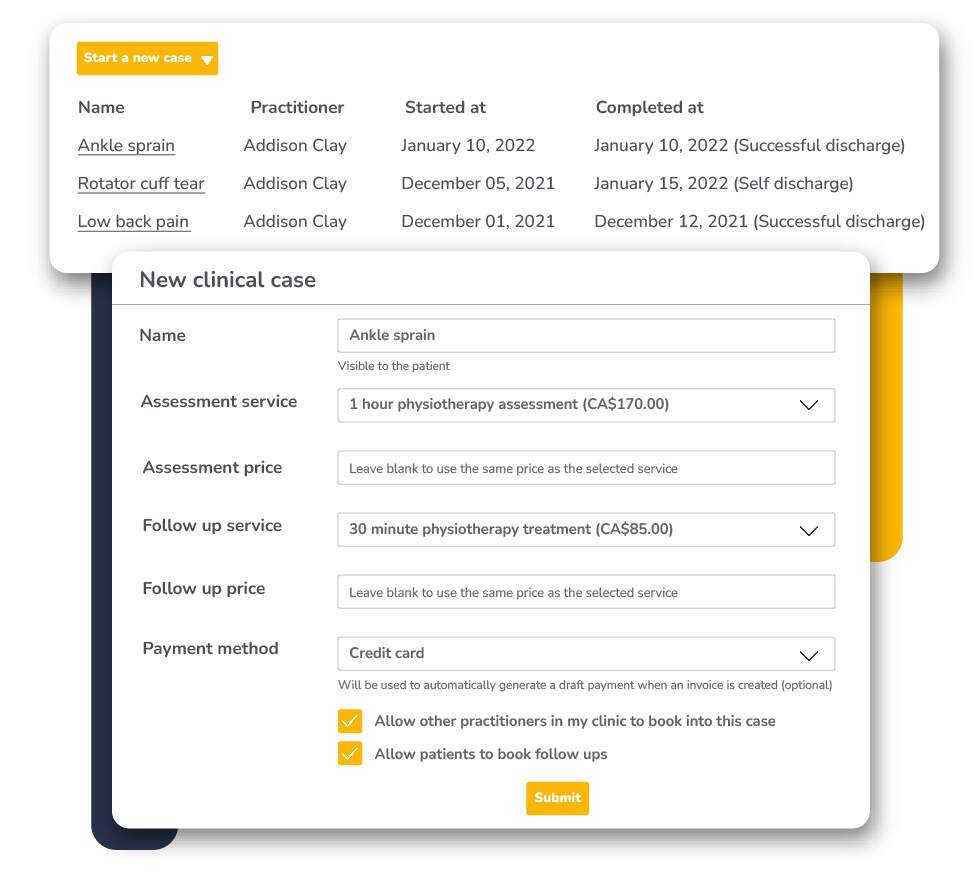Click Ankle sprain's Successful discharge completion date
The image size is (979, 872).
pyautogui.click(x=748, y=146)
